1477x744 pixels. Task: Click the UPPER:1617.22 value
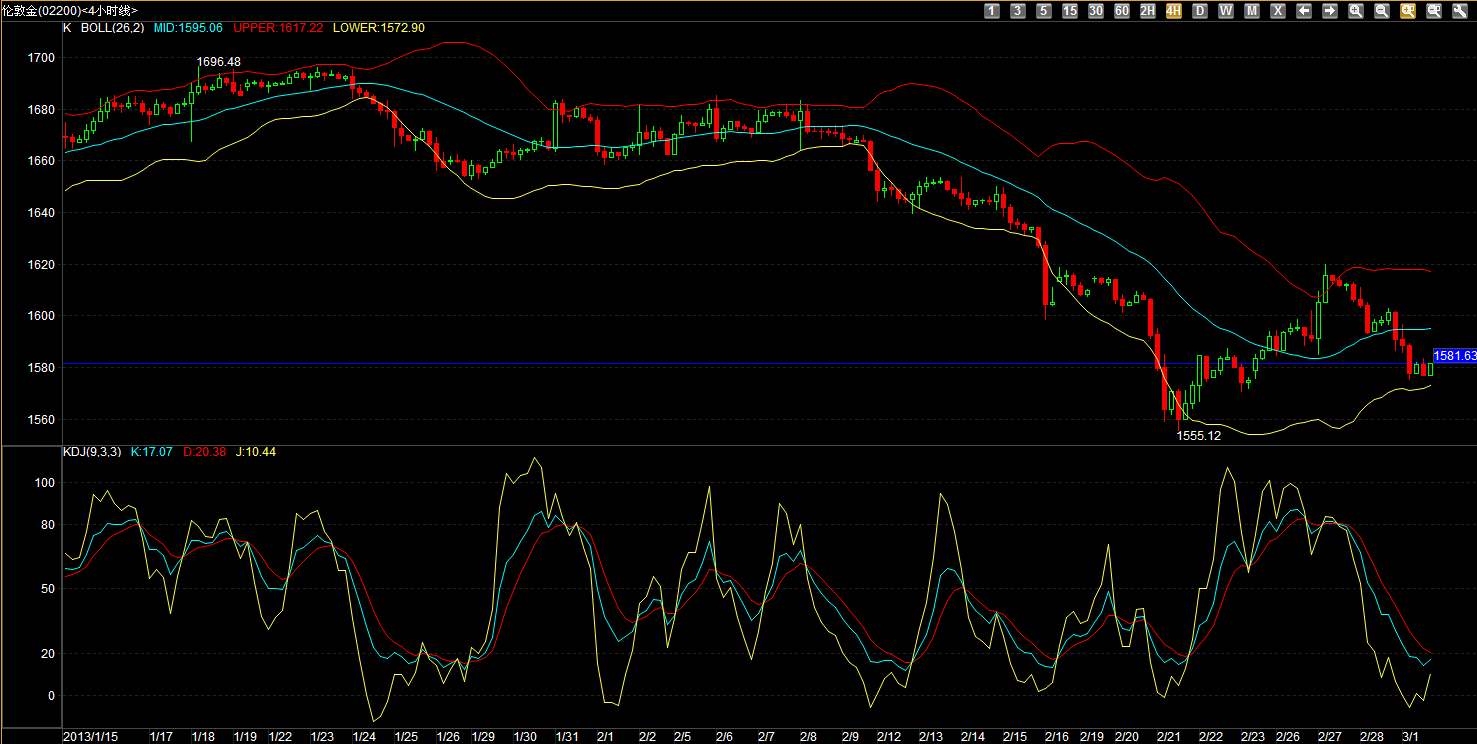tap(278, 28)
